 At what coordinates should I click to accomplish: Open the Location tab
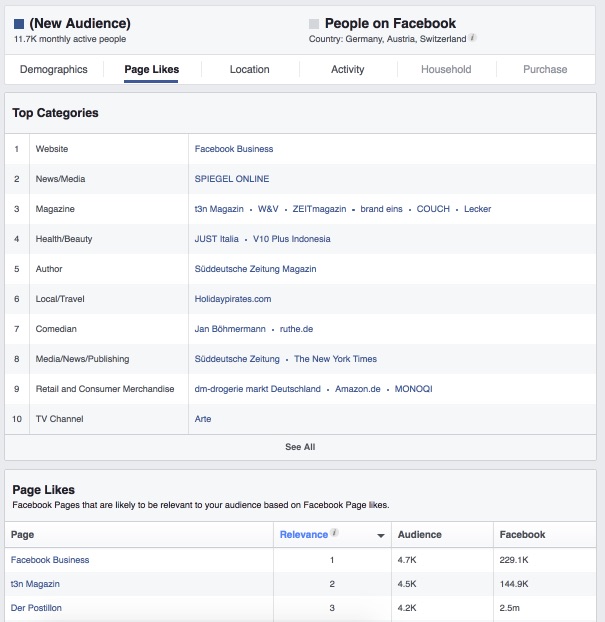click(x=250, y=69)
